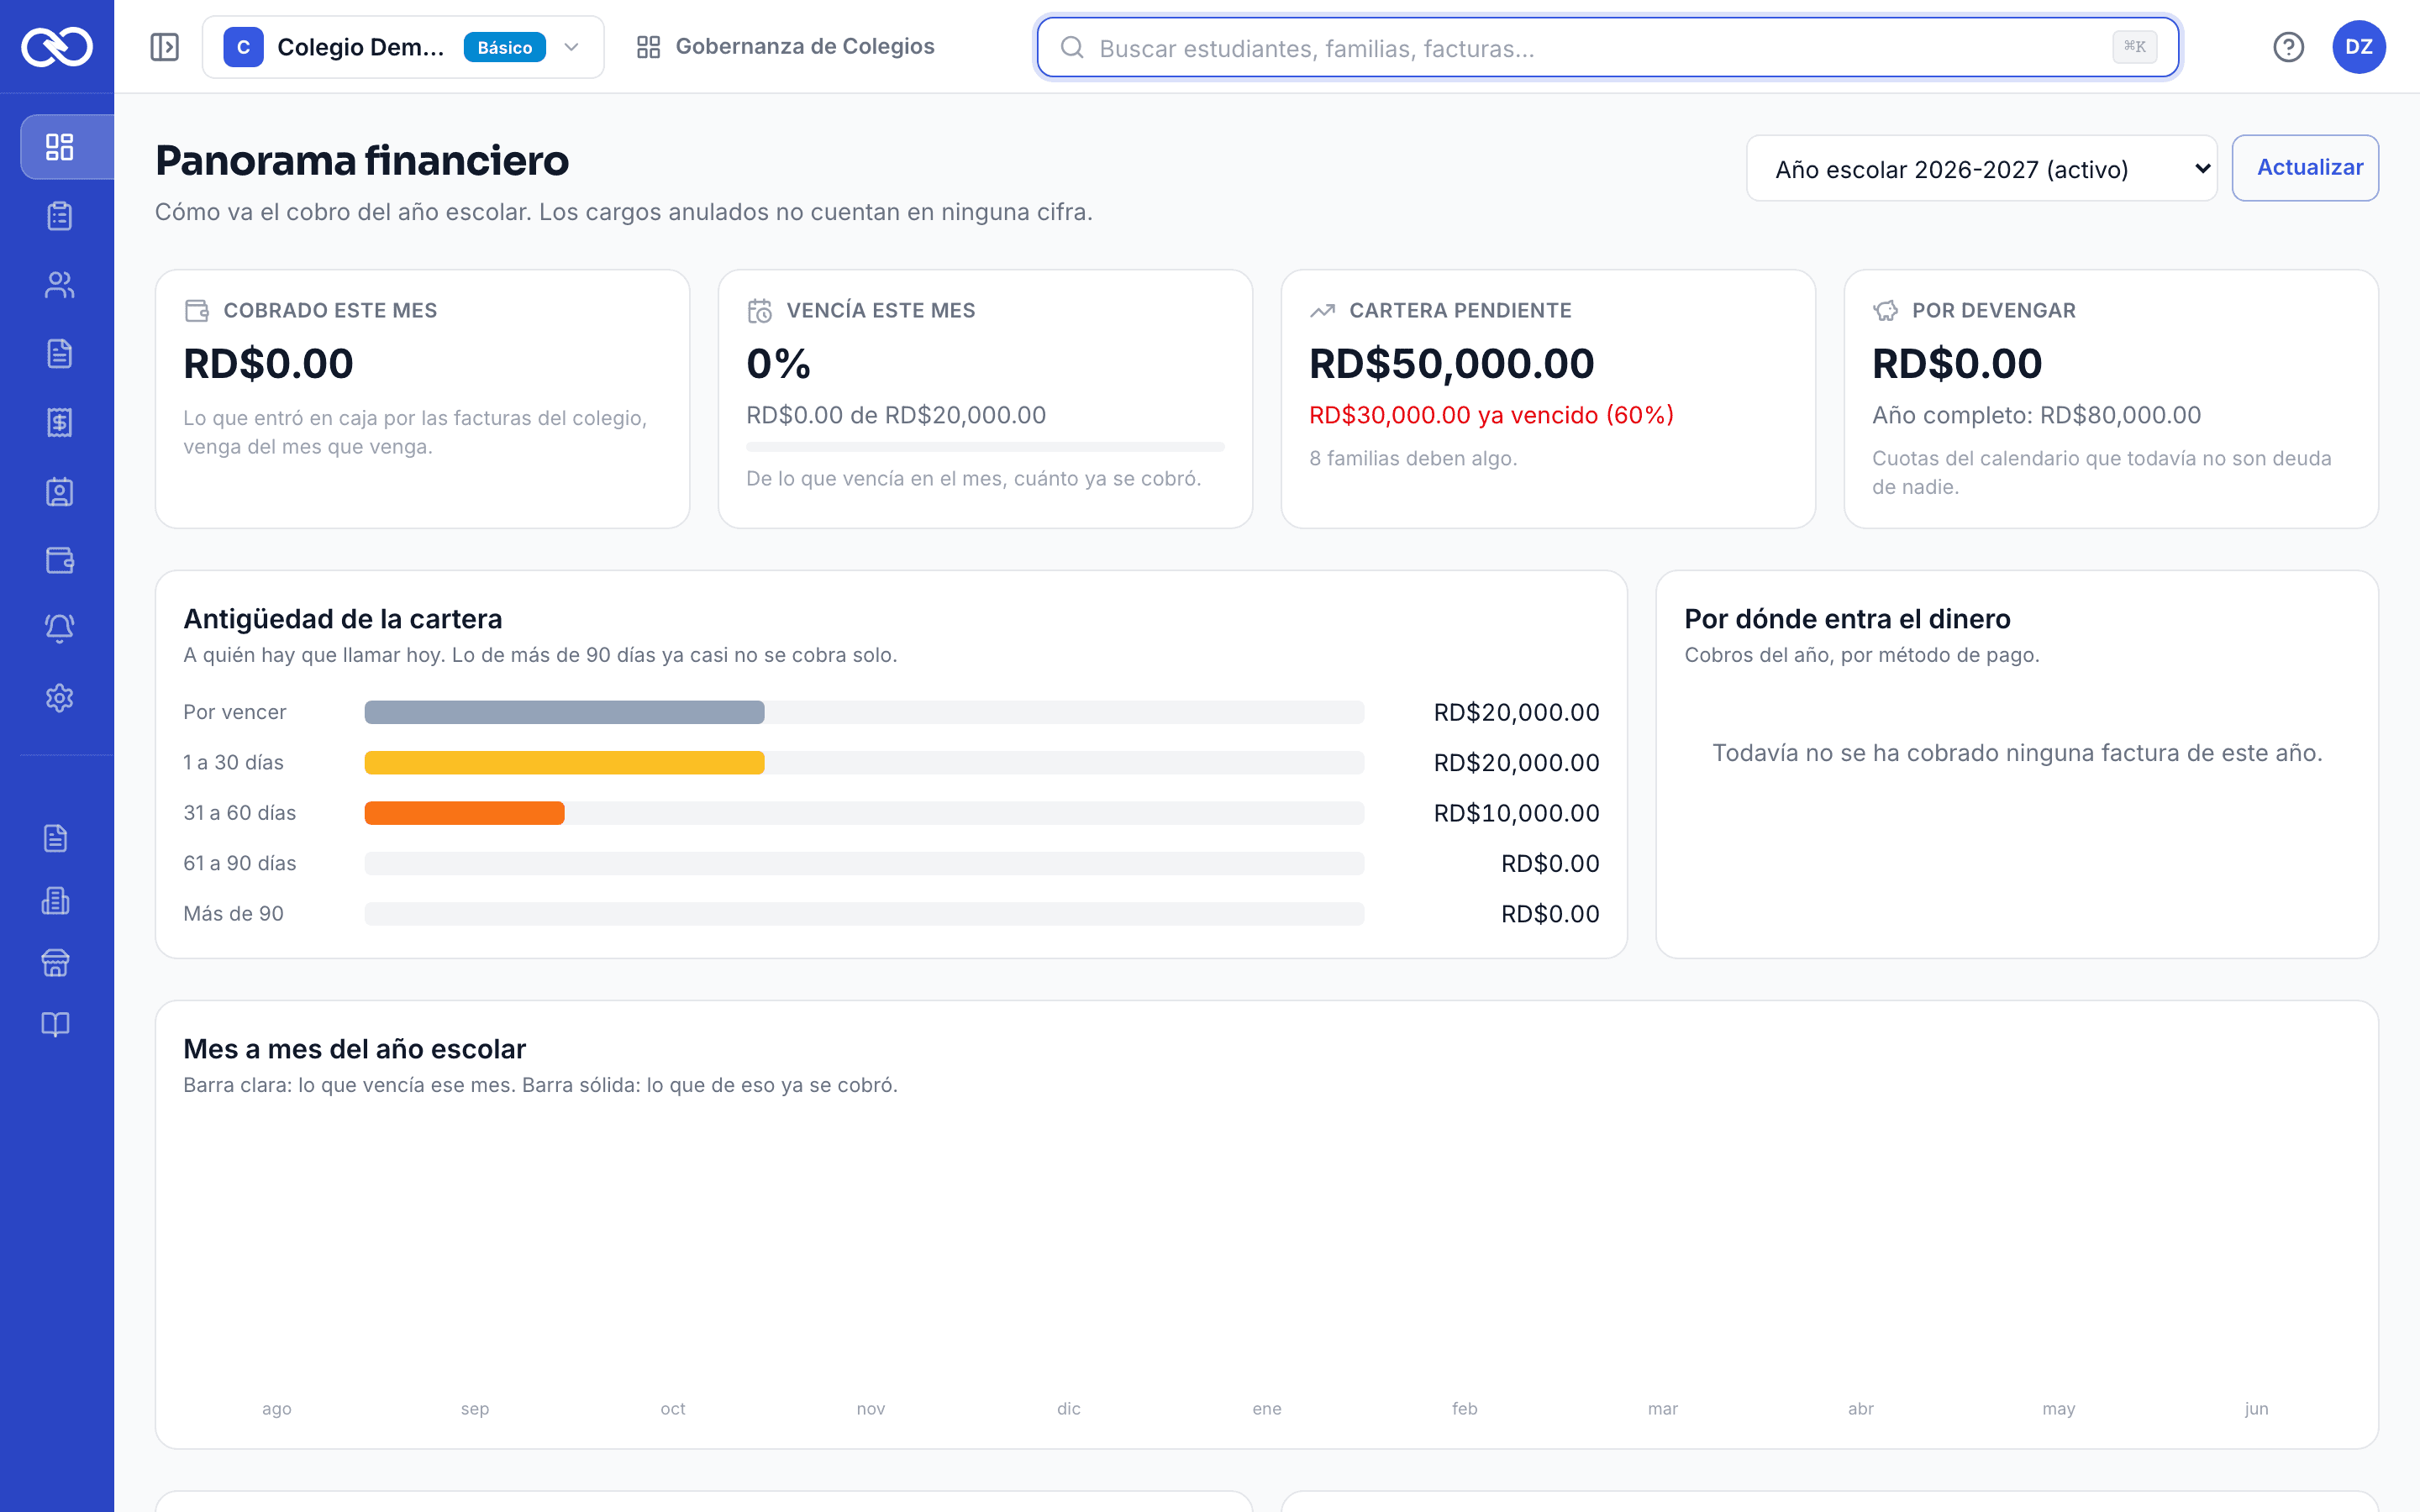The width and height of the screenshot is (2420, 1512).
Task: Click the document icon below sidebar divider
Action: point(56,838)
